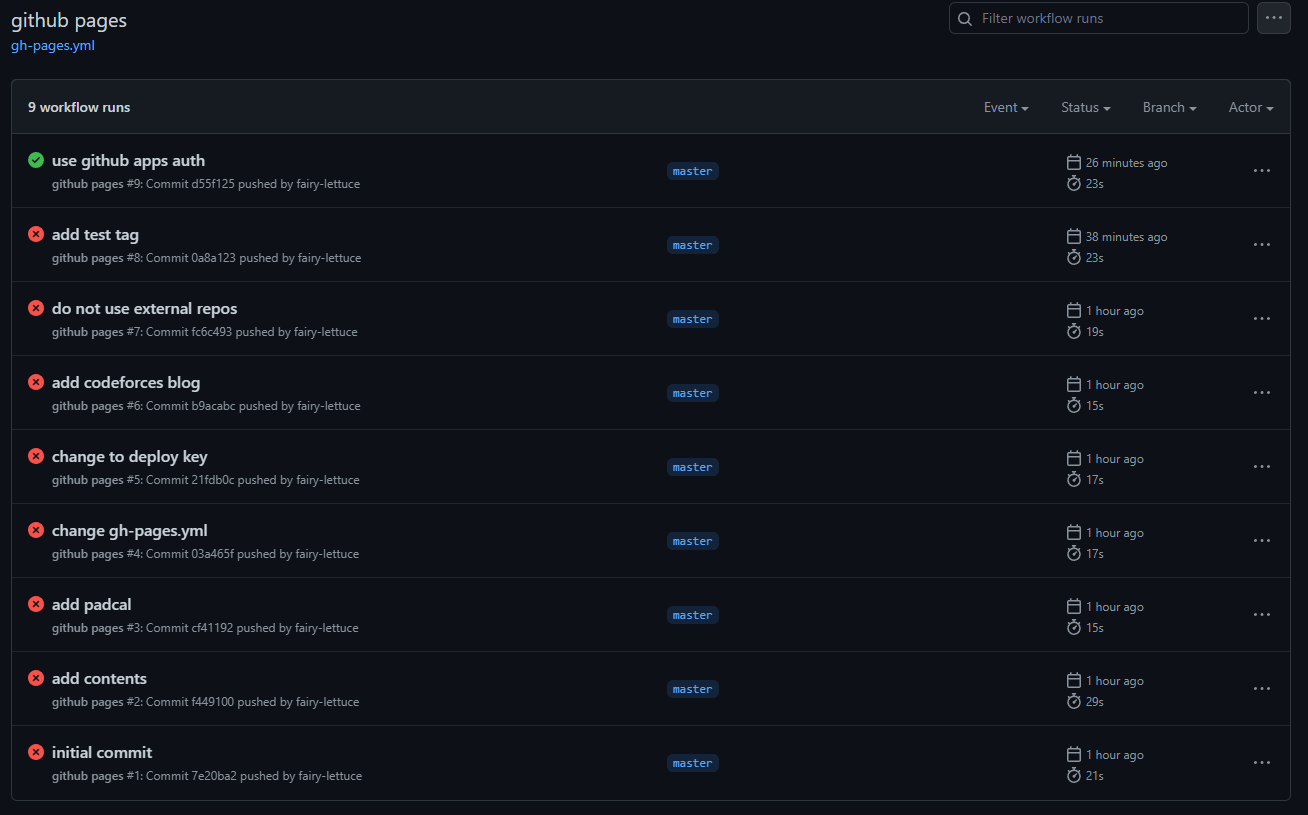Open the workflow options menu beside the filter box
1308x815 pixels.
tap(1274, 18)
